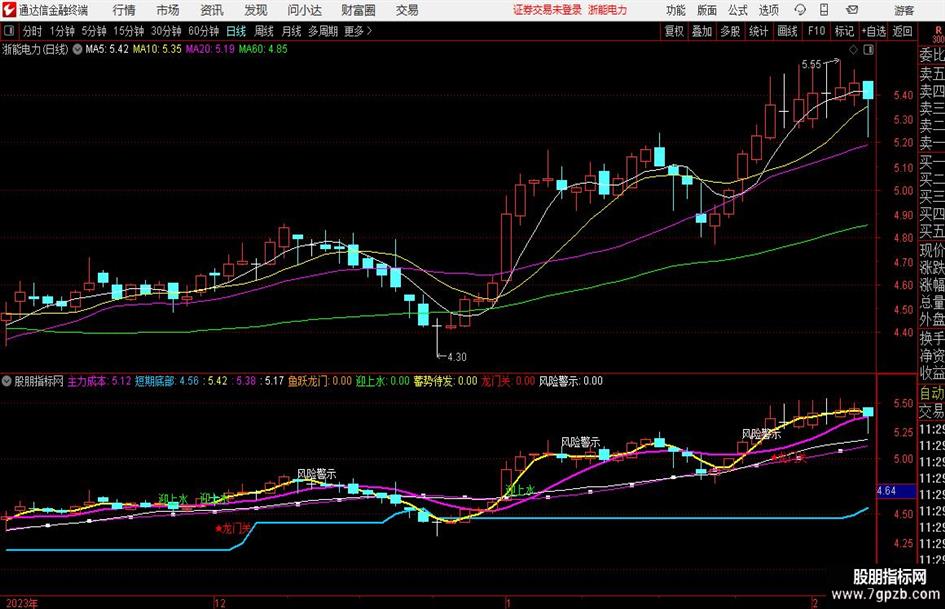Add stock with +自选 button
This screenshot has height=609, width=945.
pos(873,31)
